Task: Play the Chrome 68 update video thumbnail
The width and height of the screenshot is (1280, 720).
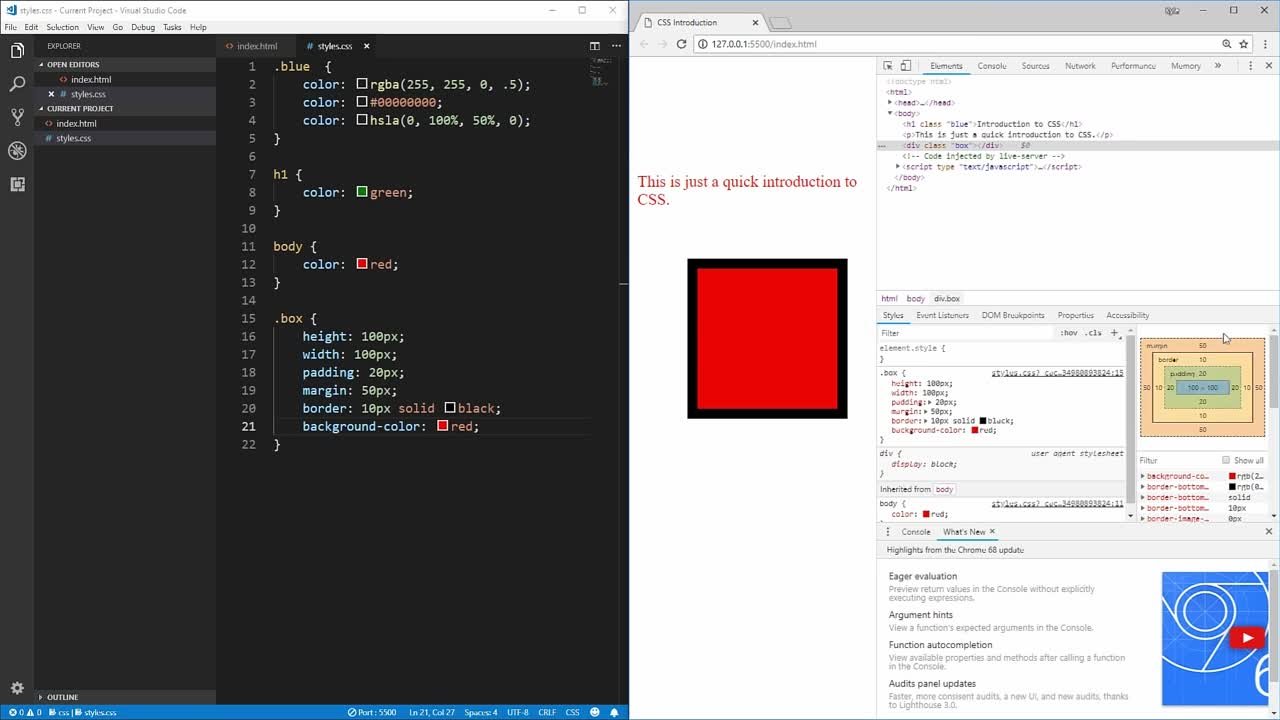Action: coord(1246,638)
